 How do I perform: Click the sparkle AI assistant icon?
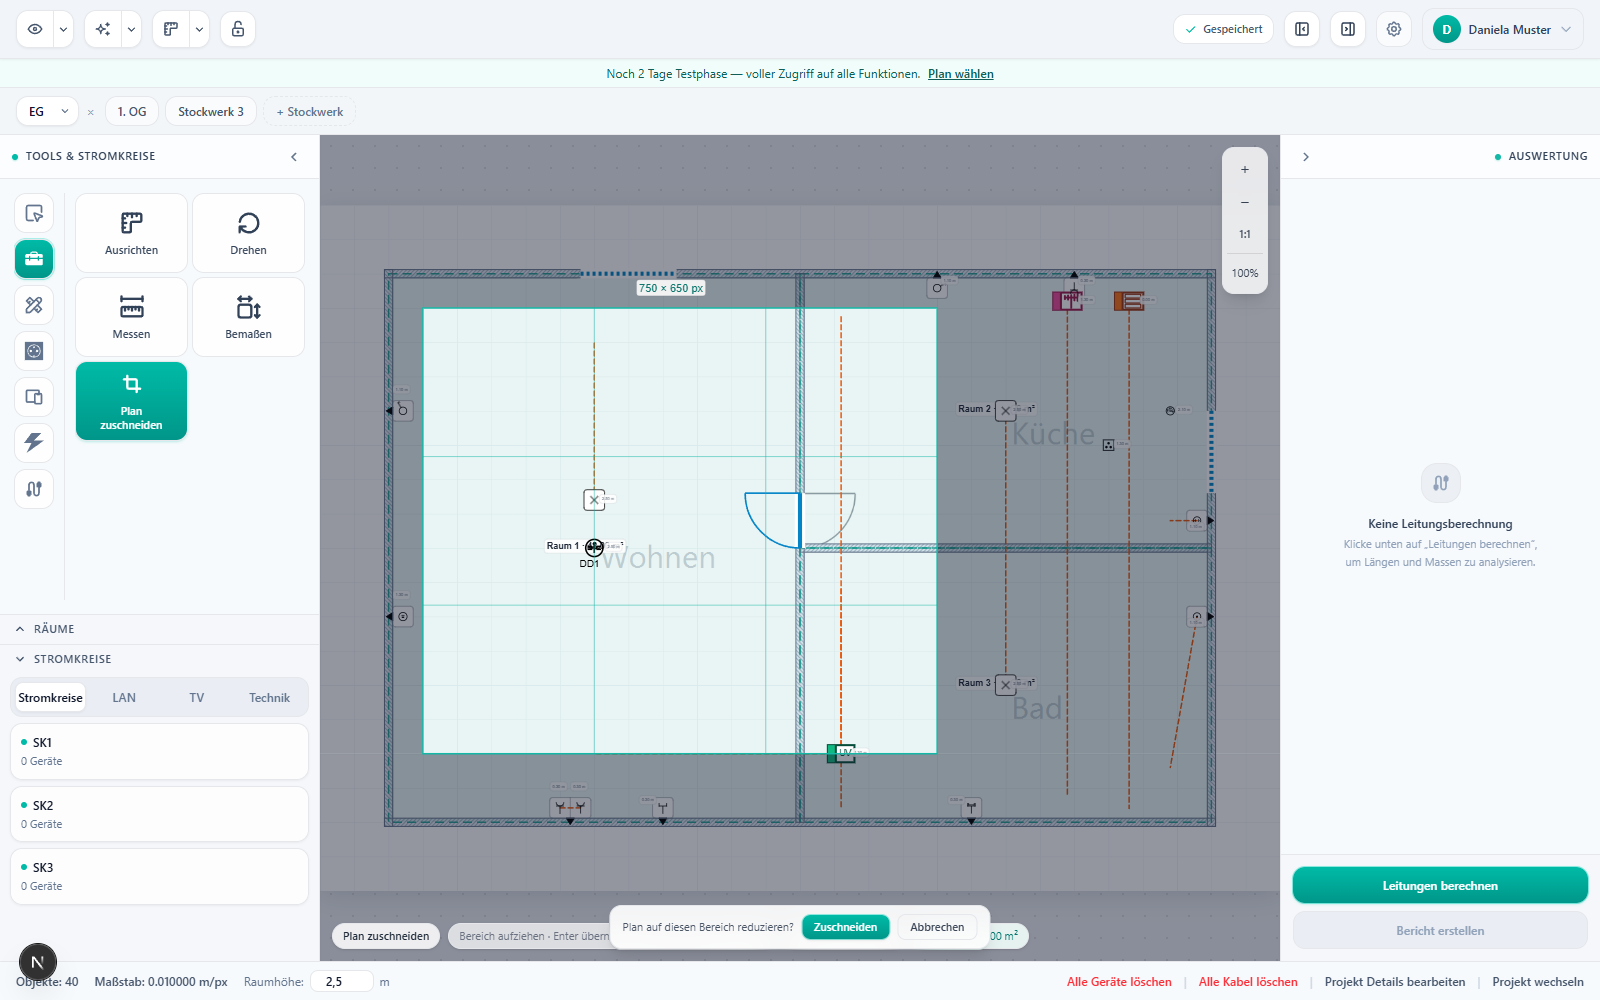tap(103, 29)
